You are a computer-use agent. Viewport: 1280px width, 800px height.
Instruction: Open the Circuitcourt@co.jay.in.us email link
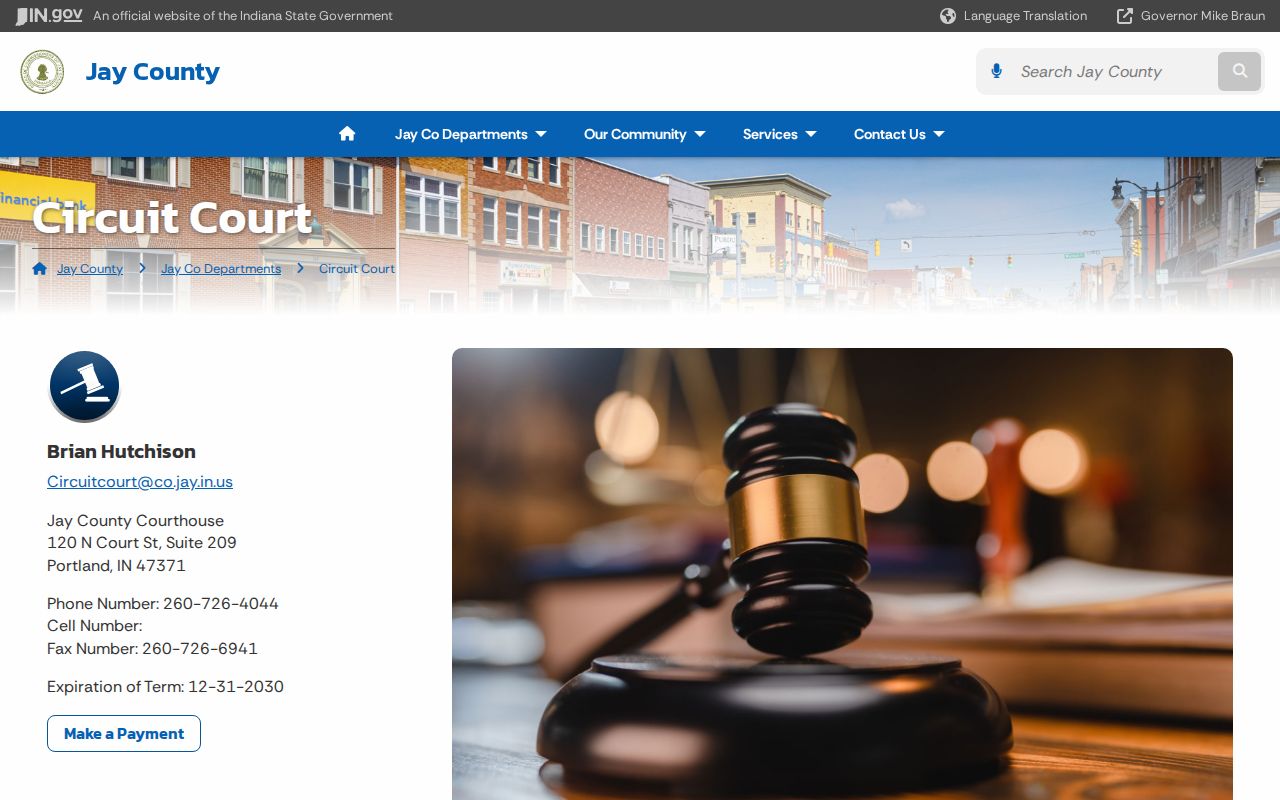pos(140,481)
